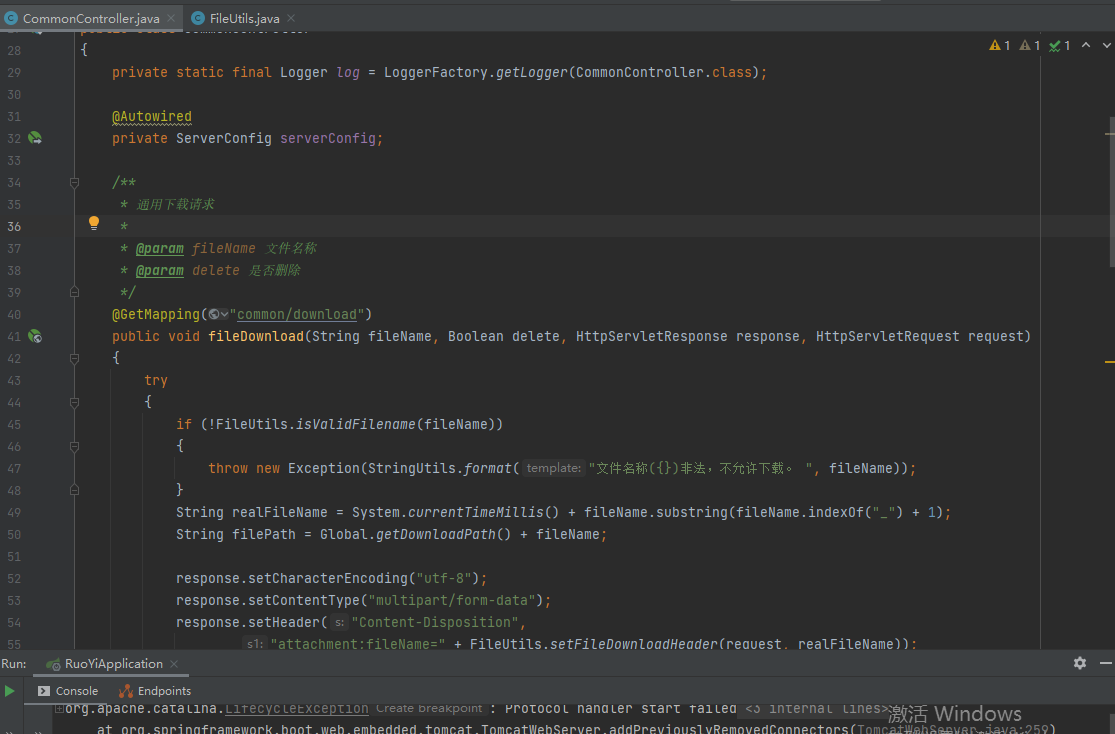Click the serverConfig field name
1115x734 pixels.
point(328,139)
